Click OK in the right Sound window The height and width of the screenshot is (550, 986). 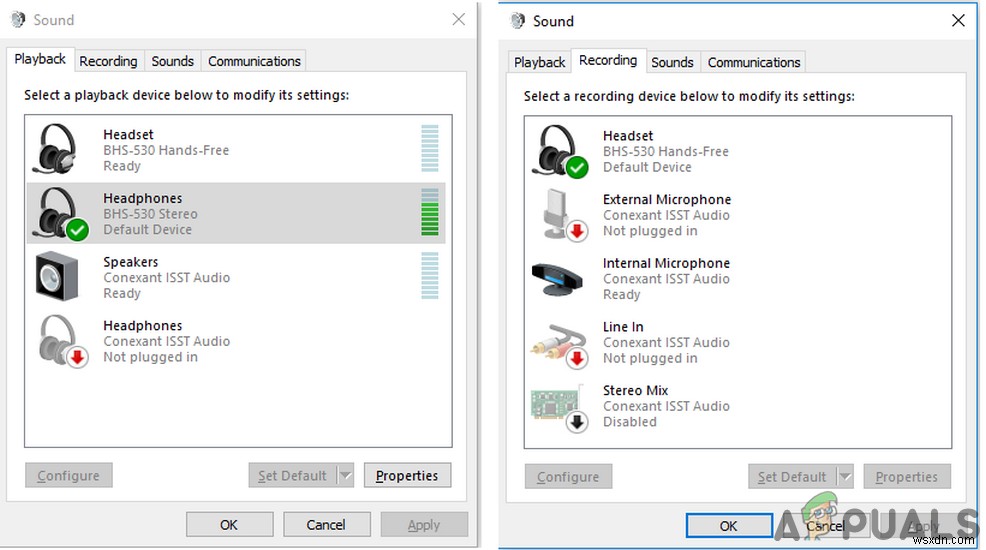point(729,526)
